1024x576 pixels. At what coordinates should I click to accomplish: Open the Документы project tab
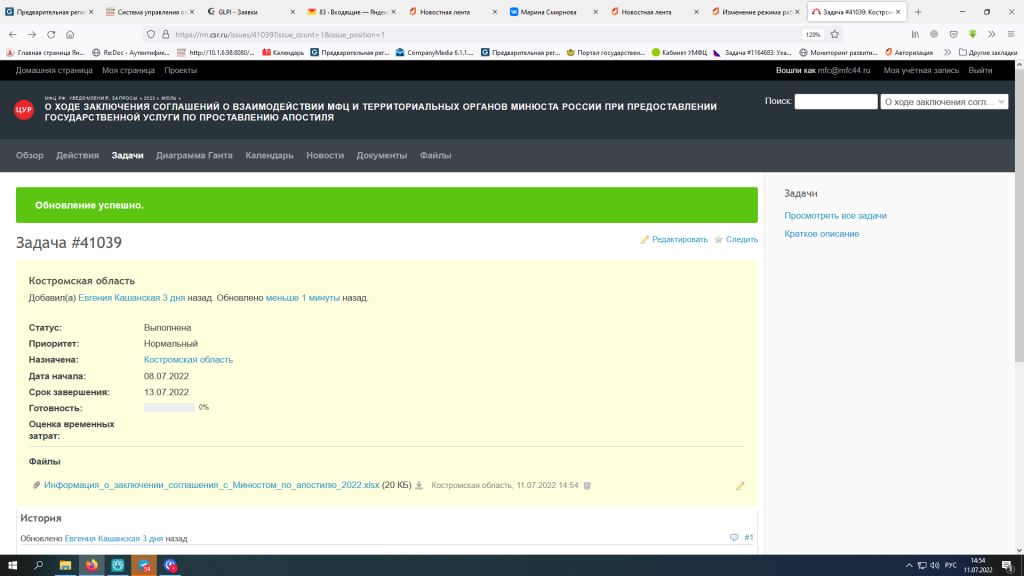pyautogui.click(x=381, y=156)
